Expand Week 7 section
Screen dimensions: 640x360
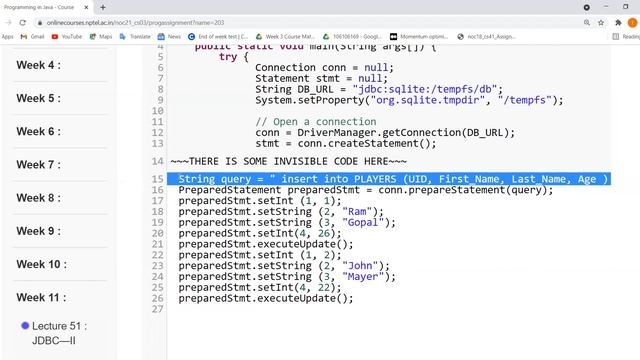38,165
